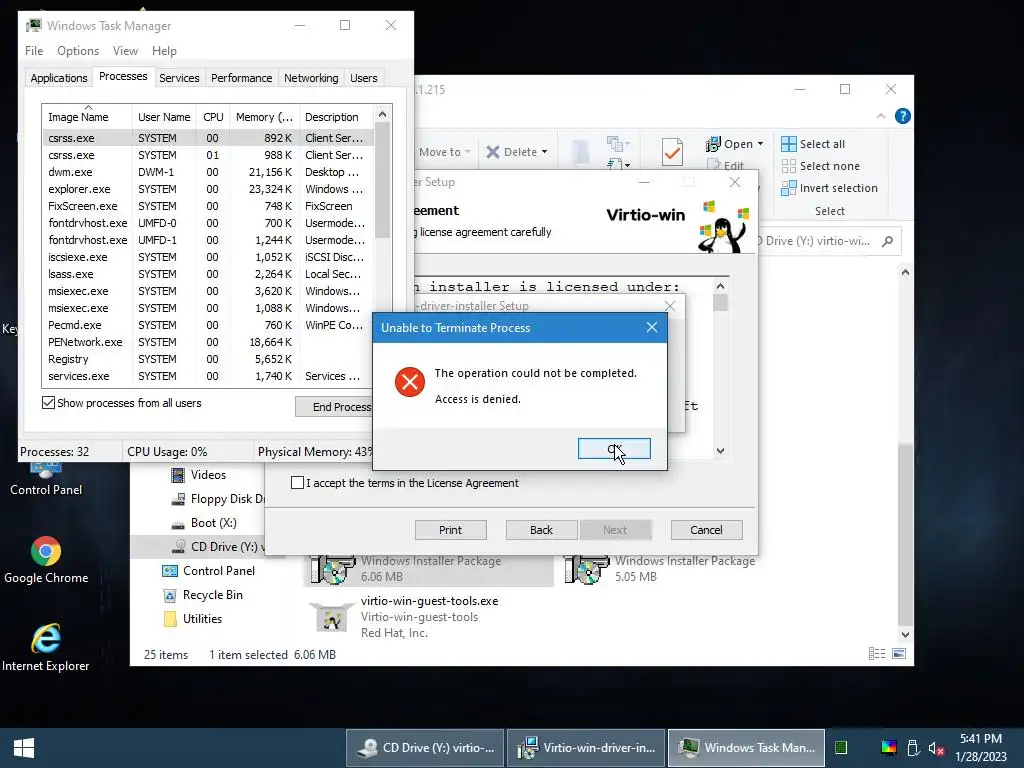
Task: Sort processes by User Name column
Action: click(164, 117)
